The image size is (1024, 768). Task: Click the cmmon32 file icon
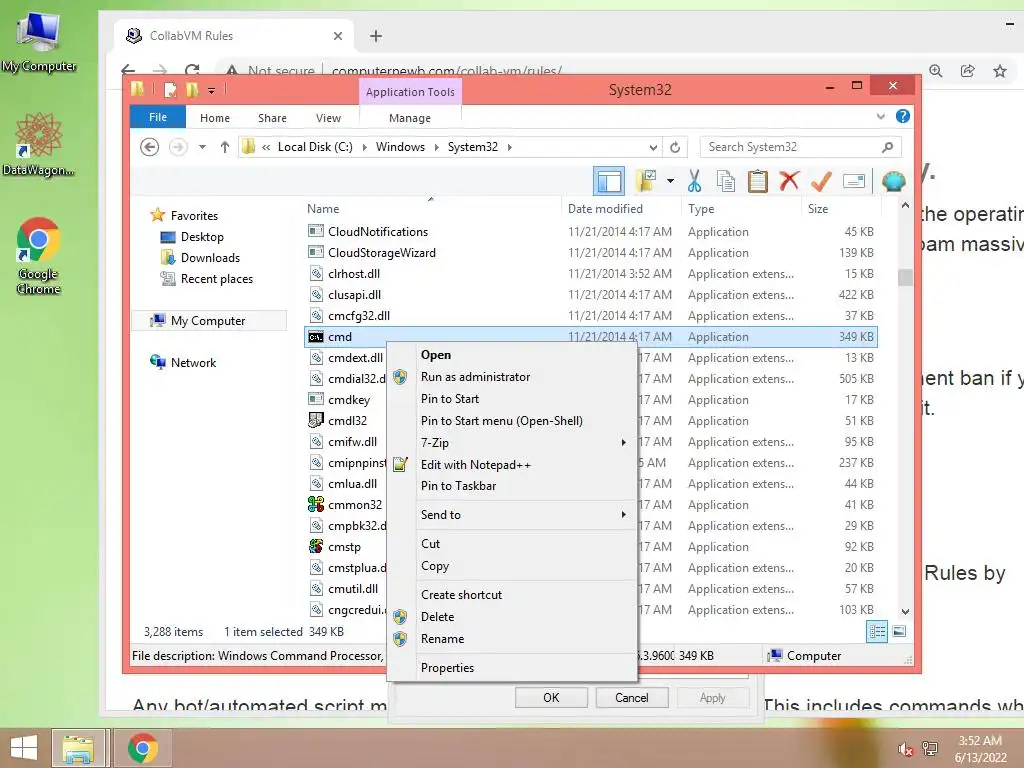tap(316, 504)
